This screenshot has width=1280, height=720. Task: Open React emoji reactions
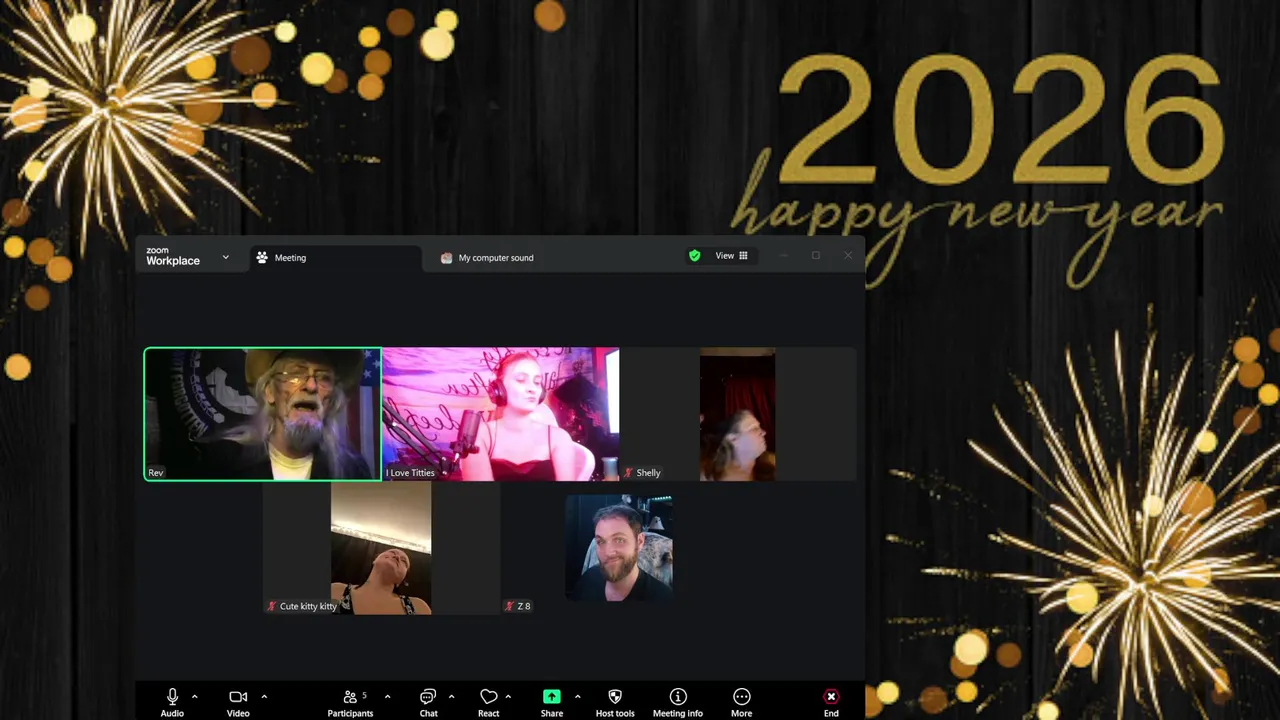pos(488,702)
